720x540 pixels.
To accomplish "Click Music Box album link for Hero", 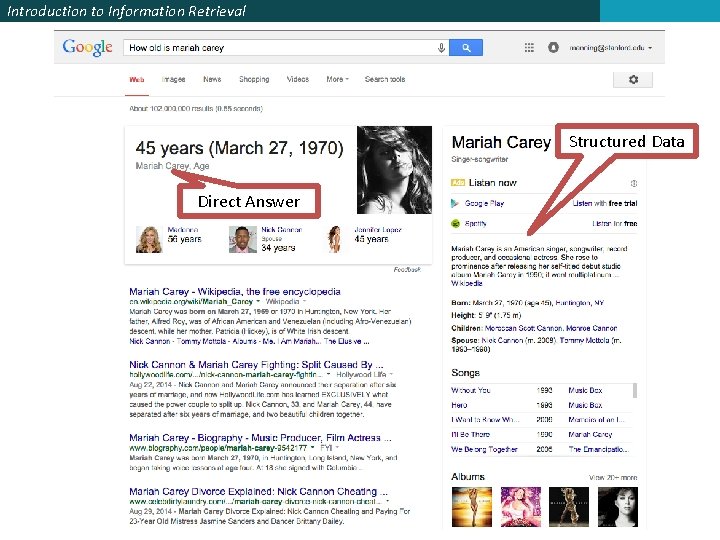I will coord(585,405).
